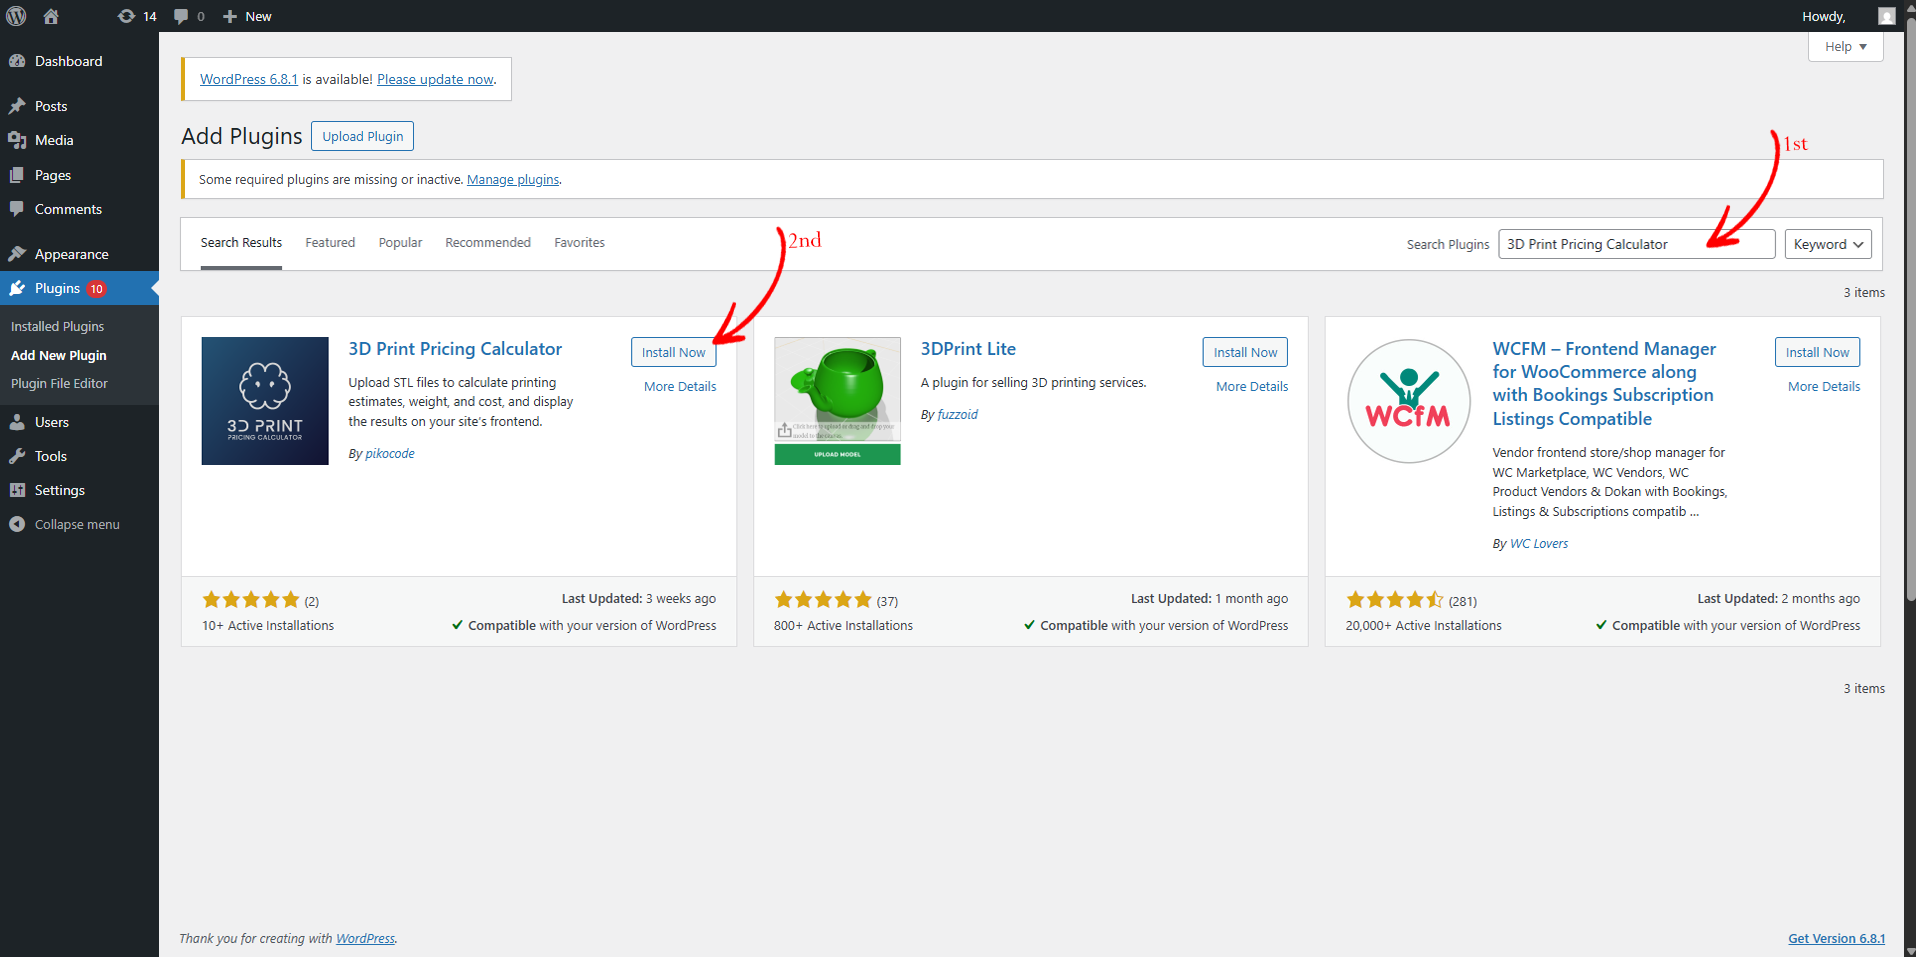This screenshot has width=1916, height=957.
Task: Open More Details for 3DPrint Lite
Action: coord(1252,386)
